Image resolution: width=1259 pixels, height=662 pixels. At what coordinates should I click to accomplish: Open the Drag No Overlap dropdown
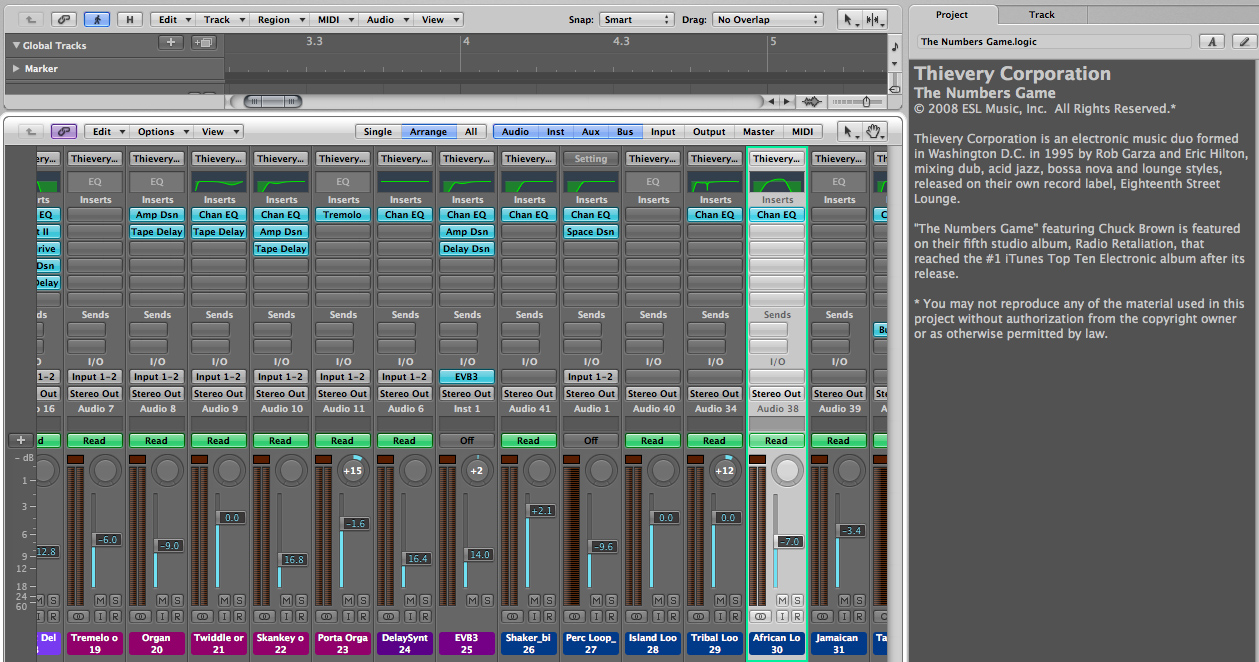tap(767, 19)
